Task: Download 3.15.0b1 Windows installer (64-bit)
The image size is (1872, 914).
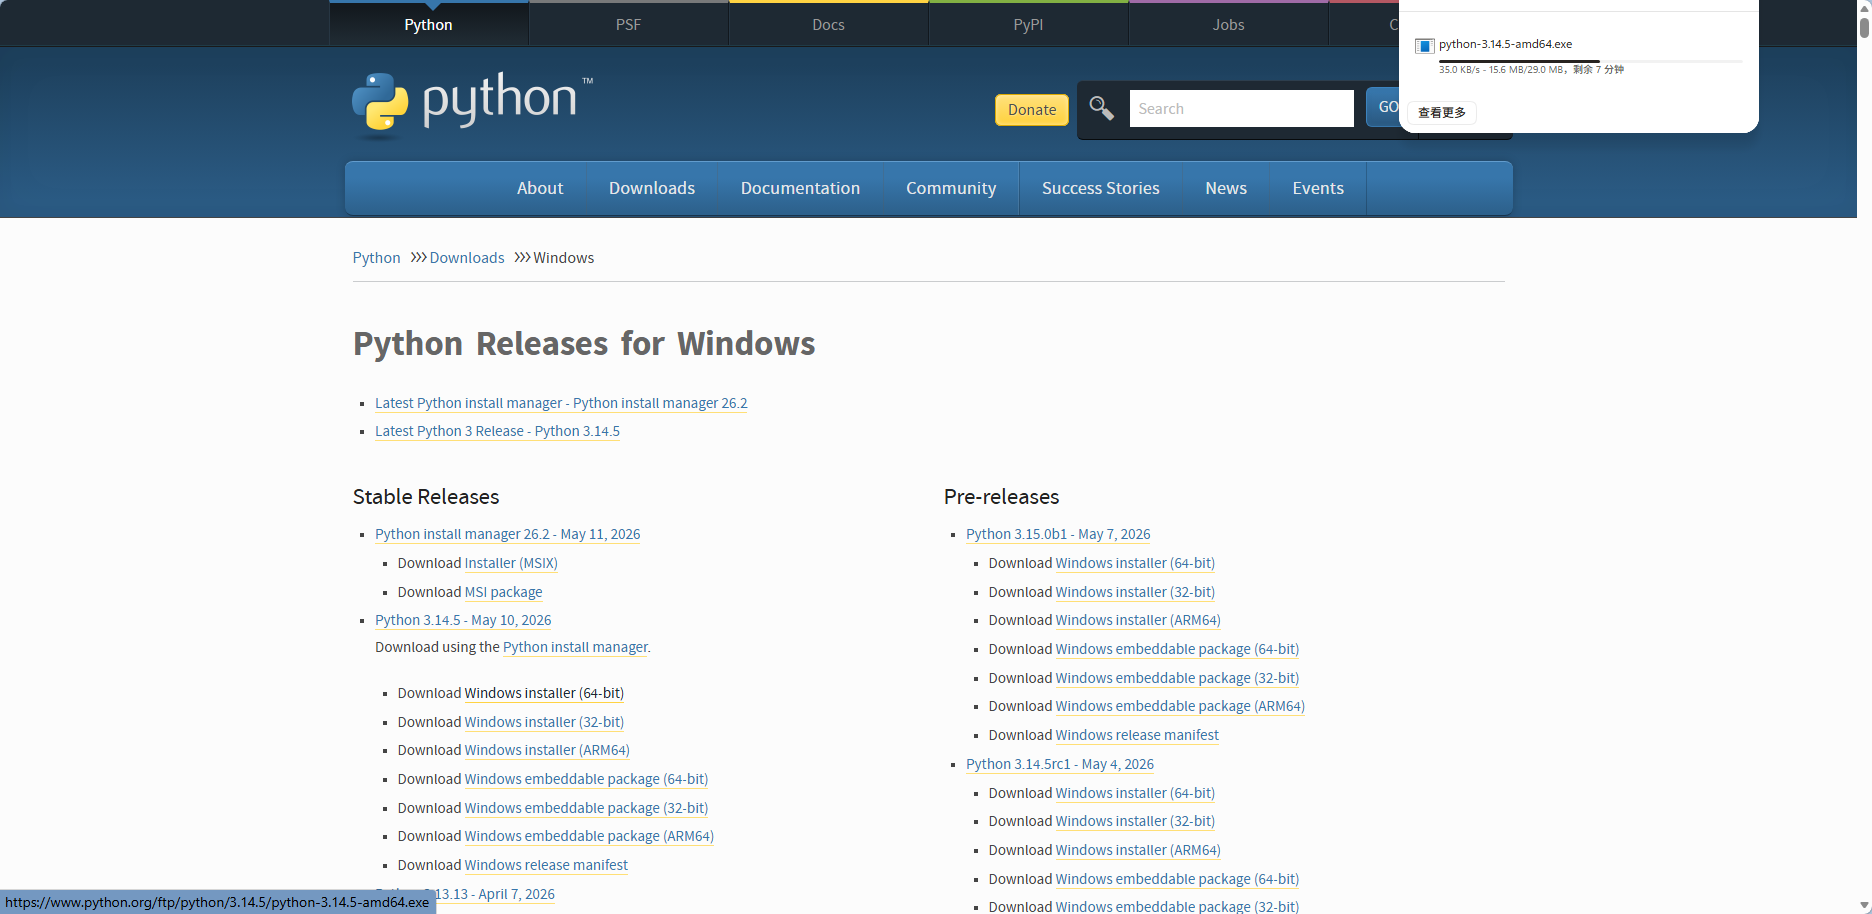Action: click(x=1135, y=563)
